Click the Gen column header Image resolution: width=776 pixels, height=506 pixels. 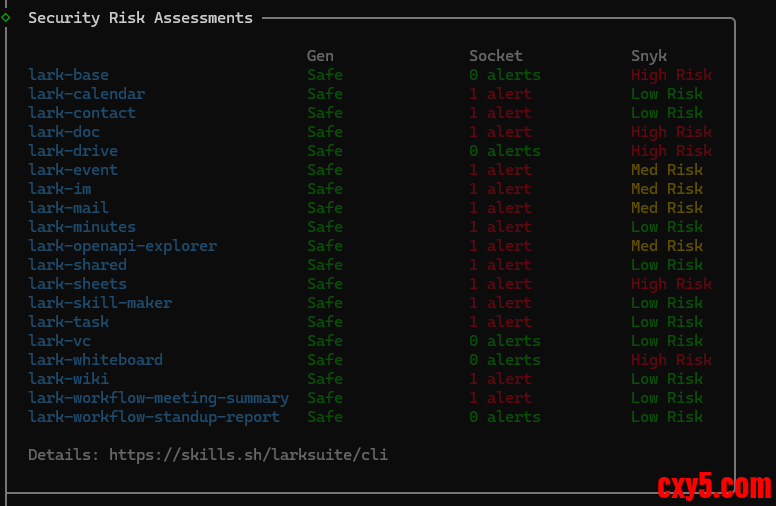pos(320,56)
